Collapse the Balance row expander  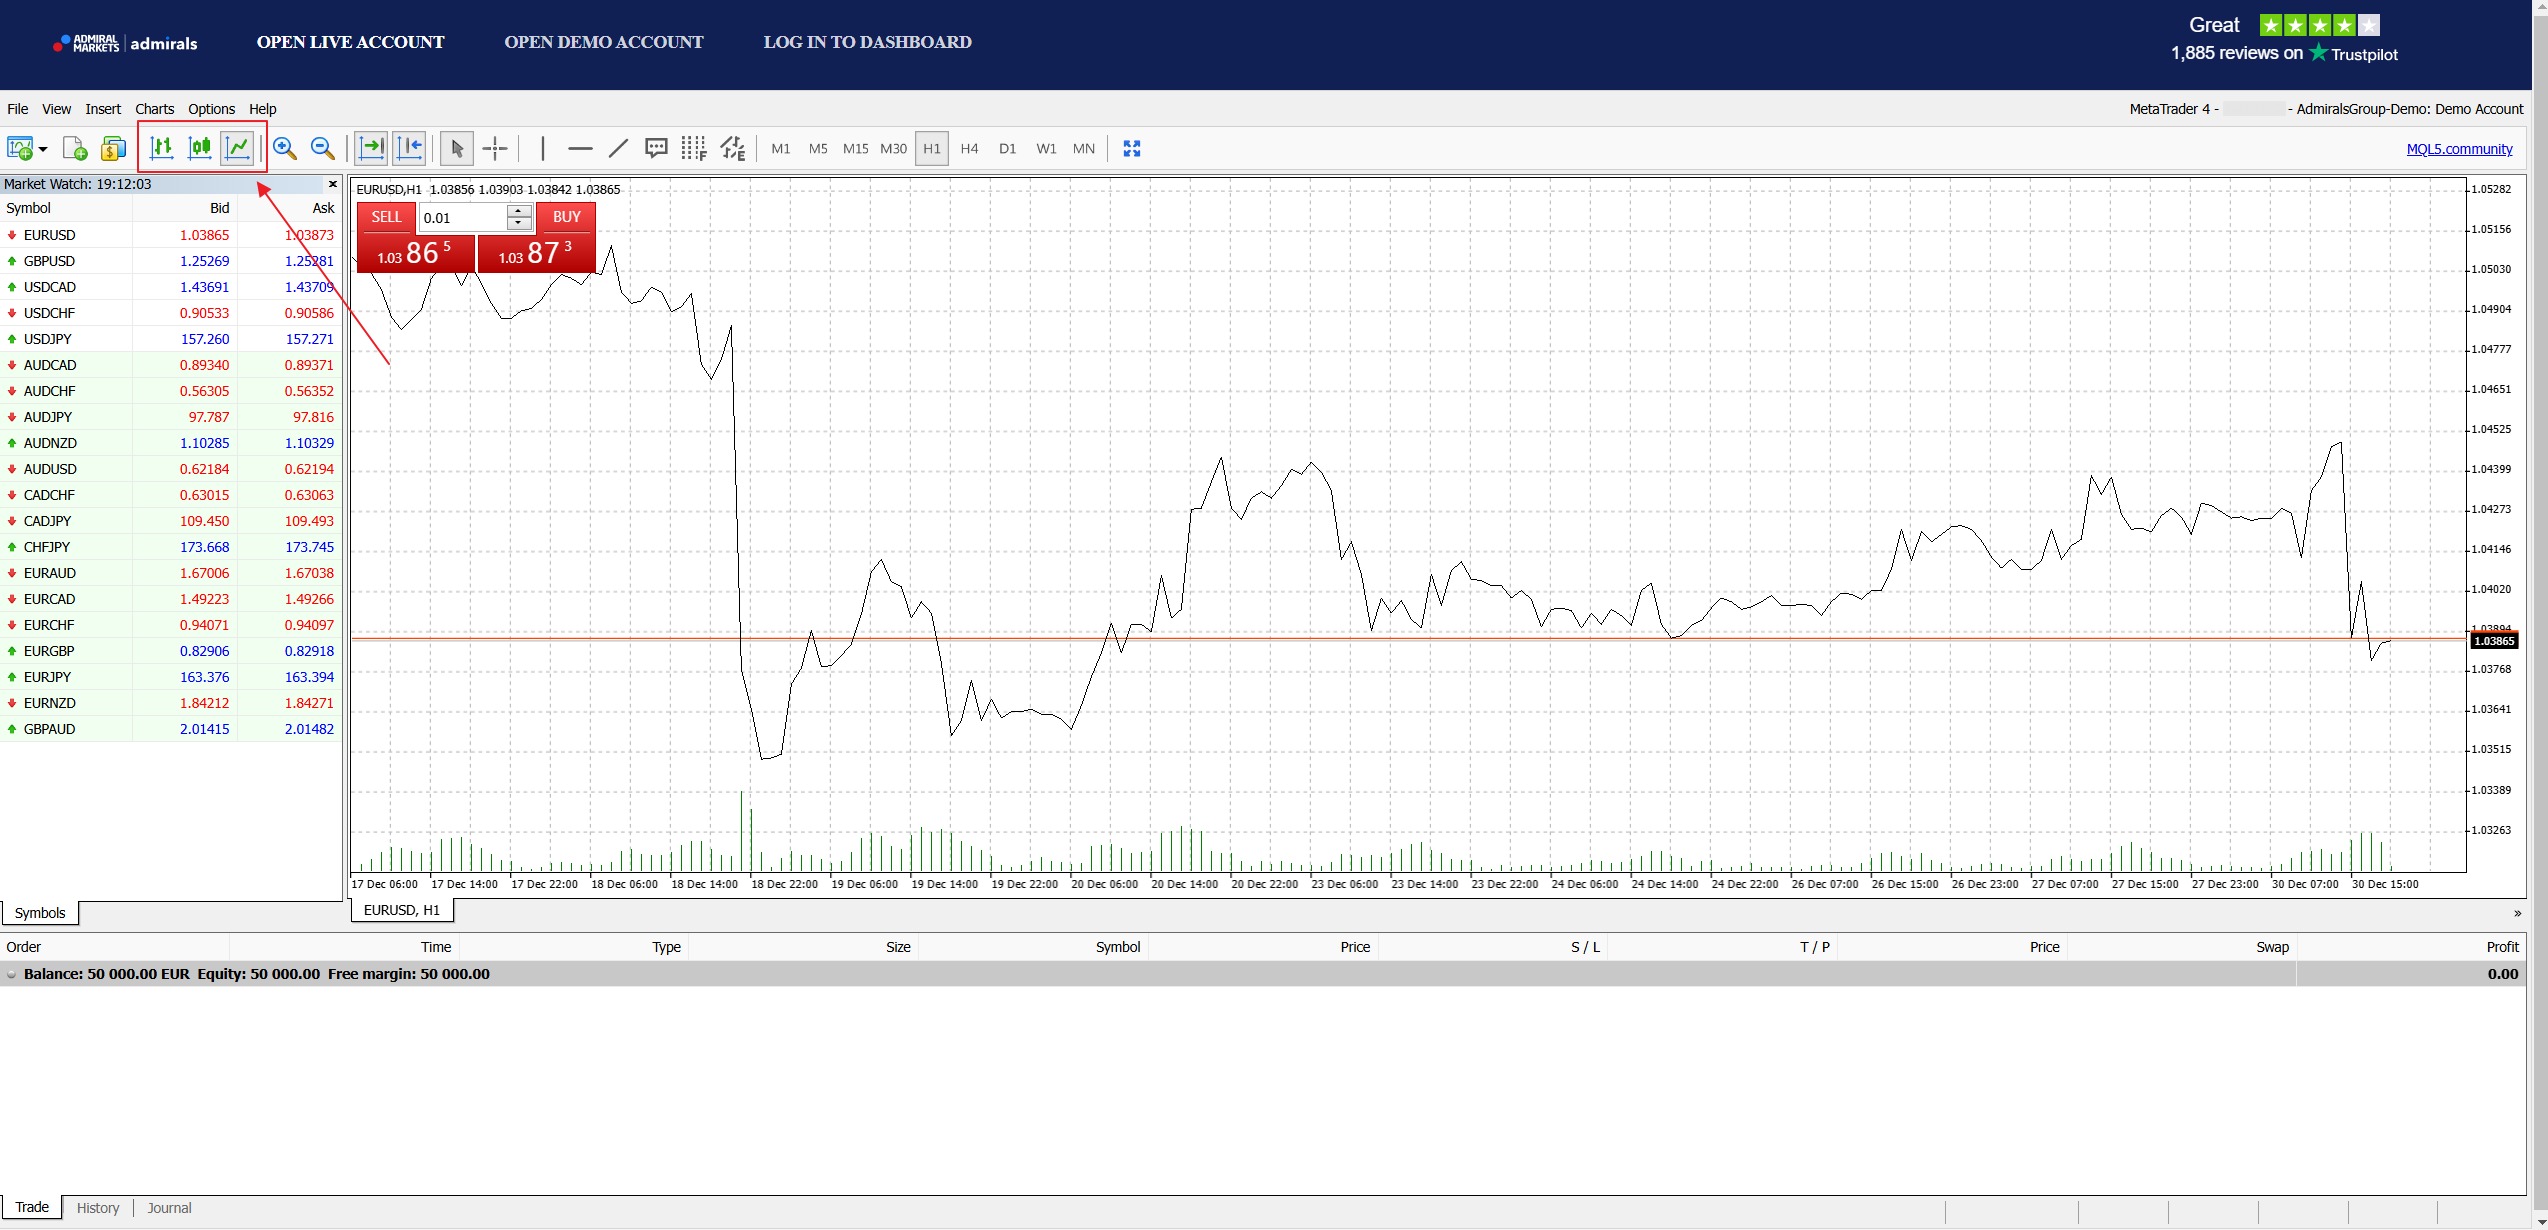point(11,974)
